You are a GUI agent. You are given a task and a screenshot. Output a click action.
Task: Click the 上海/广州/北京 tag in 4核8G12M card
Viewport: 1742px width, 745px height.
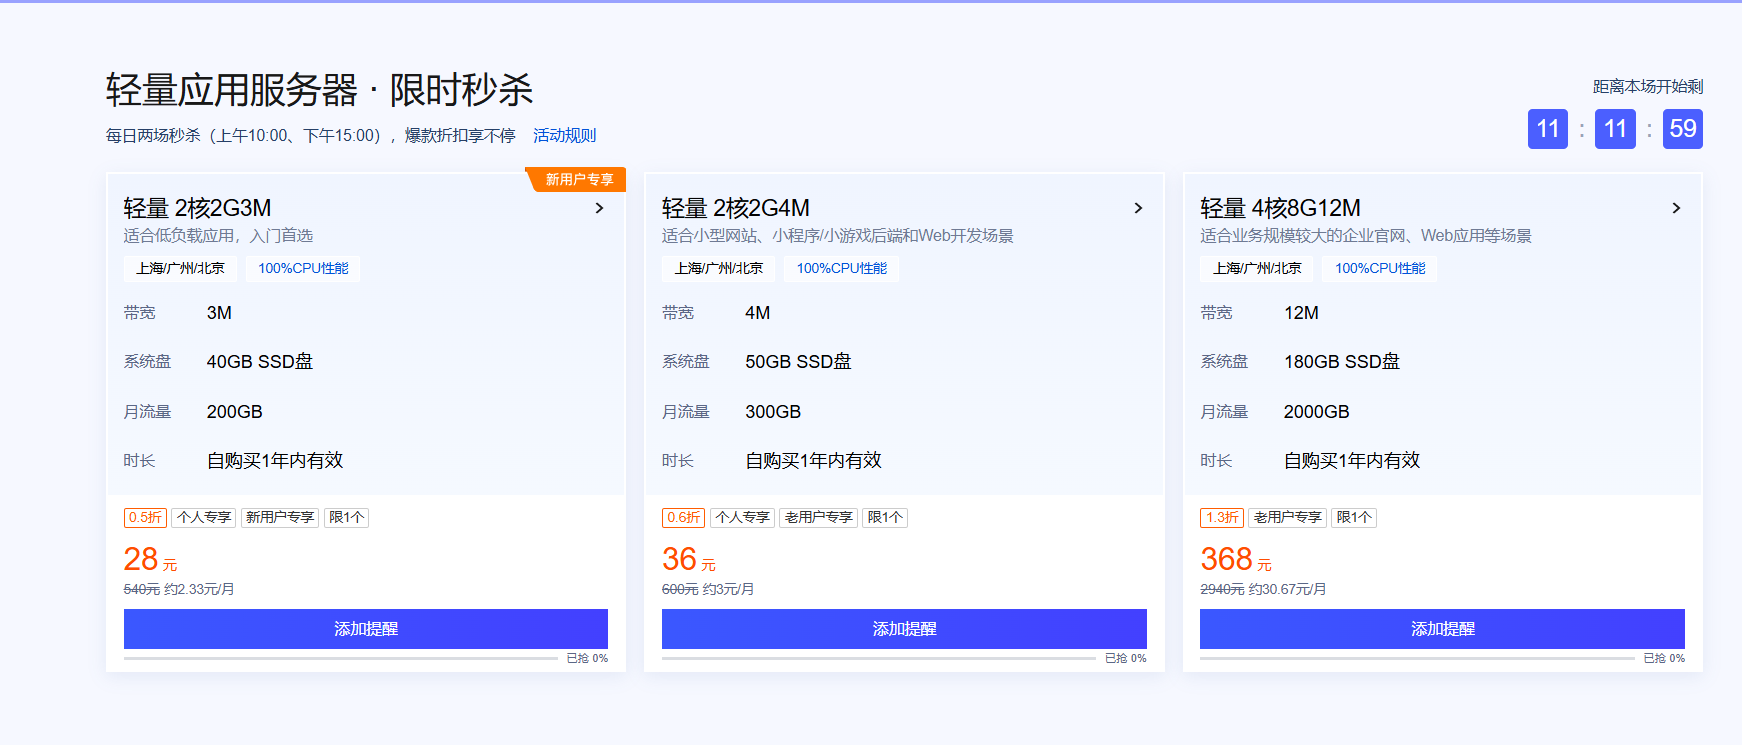[1257, 268]
